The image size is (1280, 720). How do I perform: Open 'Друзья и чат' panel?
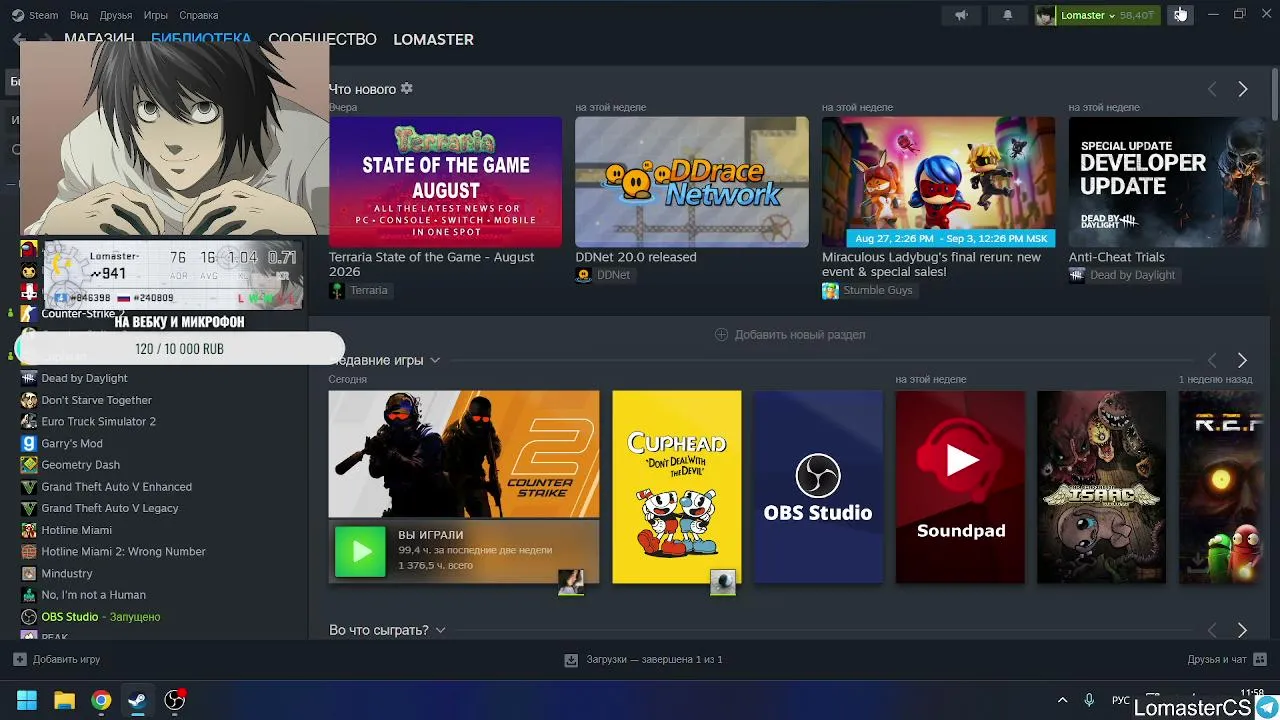(x=1217, y=660)
